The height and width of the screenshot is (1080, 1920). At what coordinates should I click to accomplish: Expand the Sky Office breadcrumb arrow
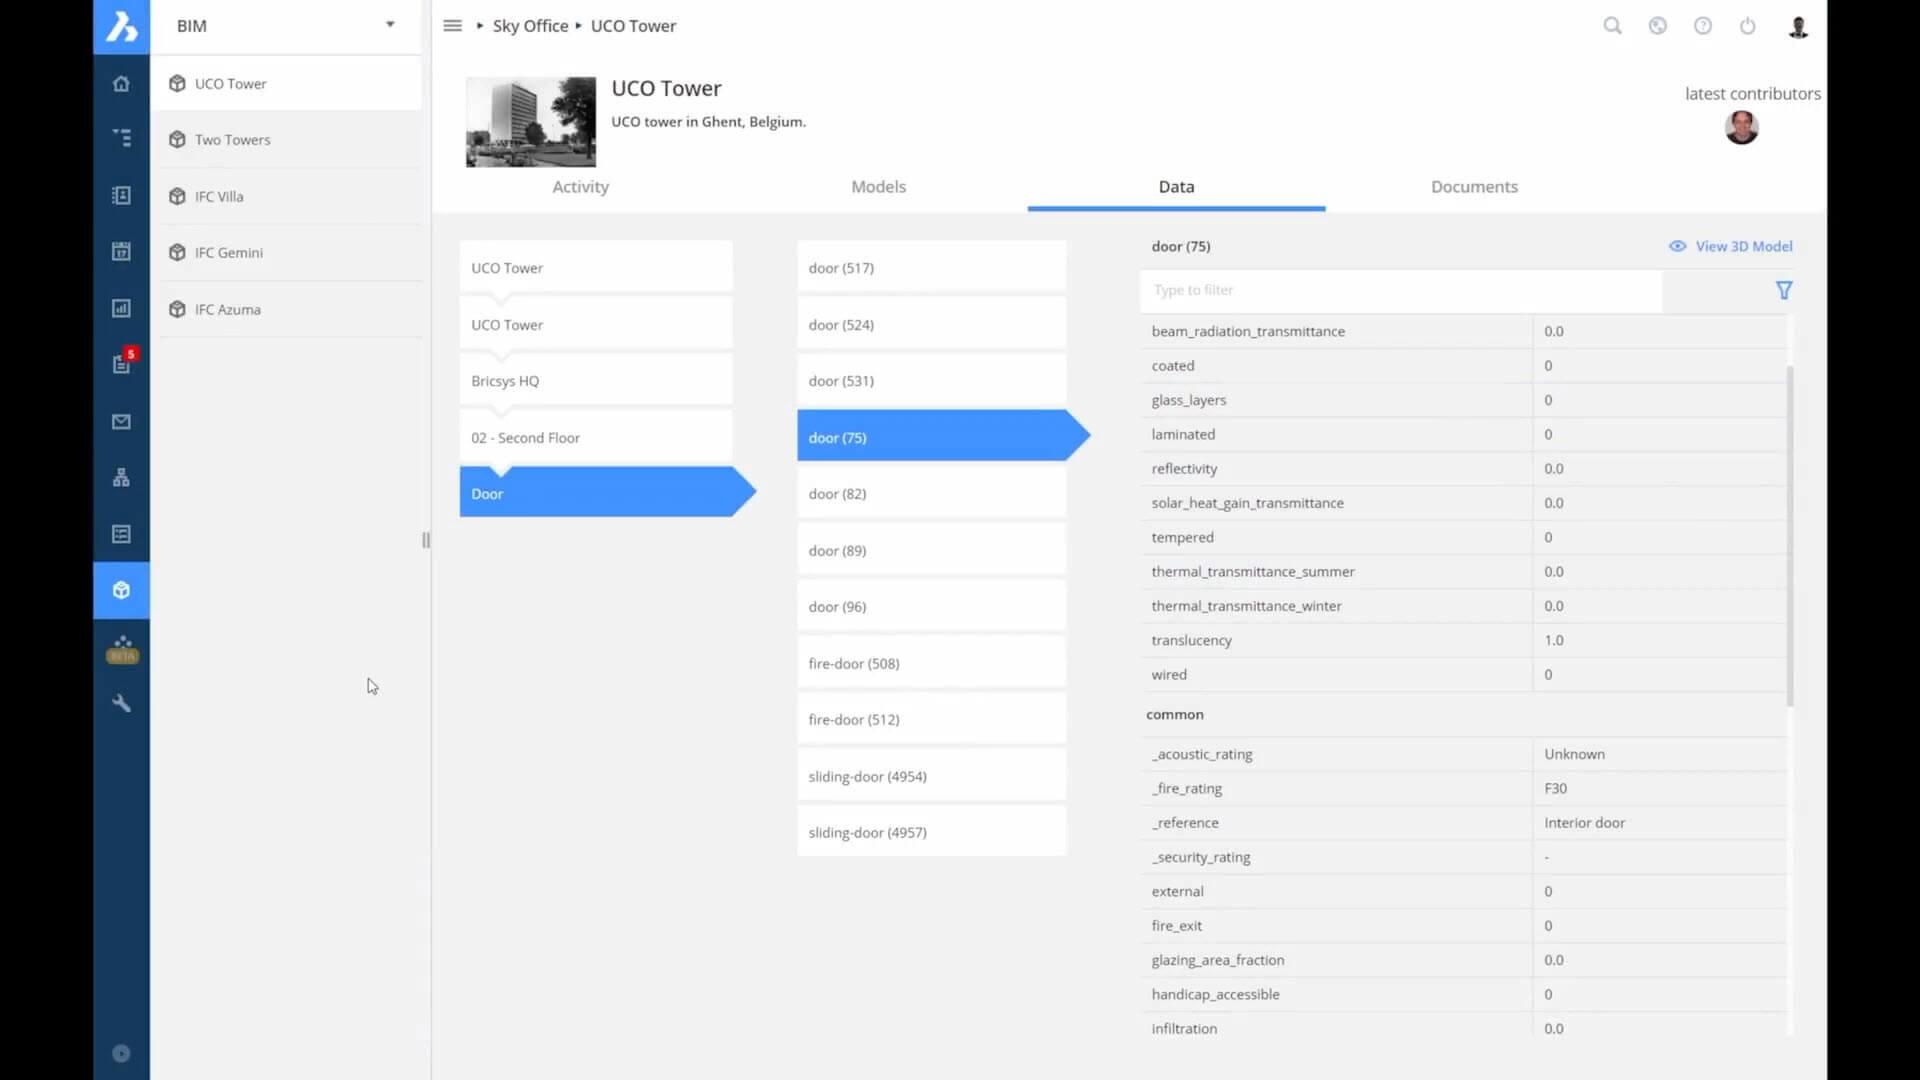click(480, 26)
